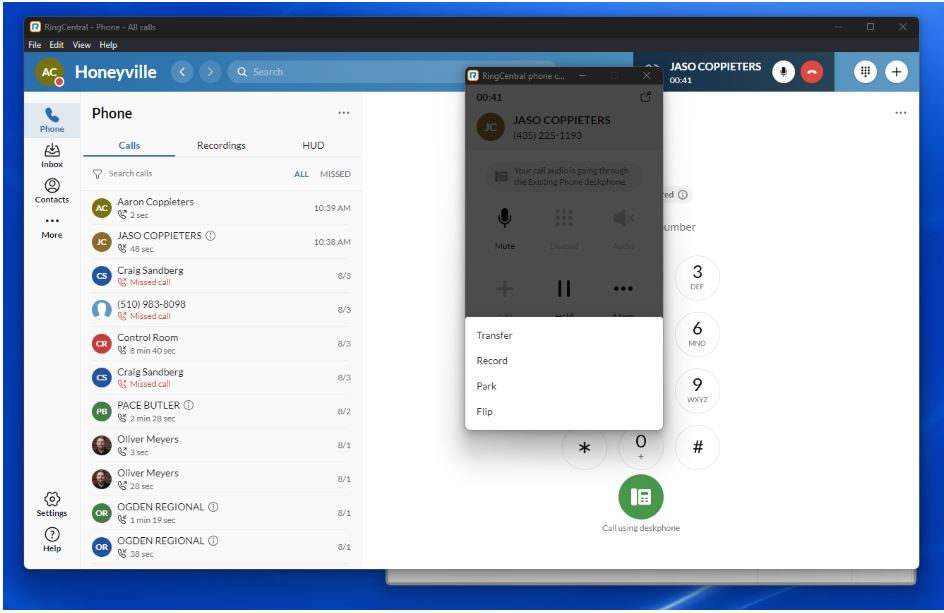Open the right pane three-dot options menu
This screenshot has width=944, height=613.
coord(901,113)
